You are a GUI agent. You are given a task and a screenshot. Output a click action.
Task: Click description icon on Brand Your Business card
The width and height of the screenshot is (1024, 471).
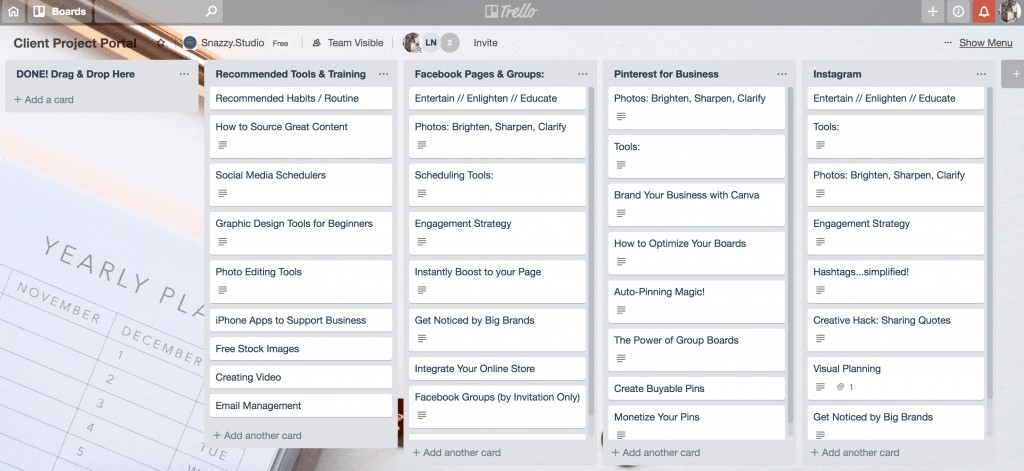click(x=621, y=213)
